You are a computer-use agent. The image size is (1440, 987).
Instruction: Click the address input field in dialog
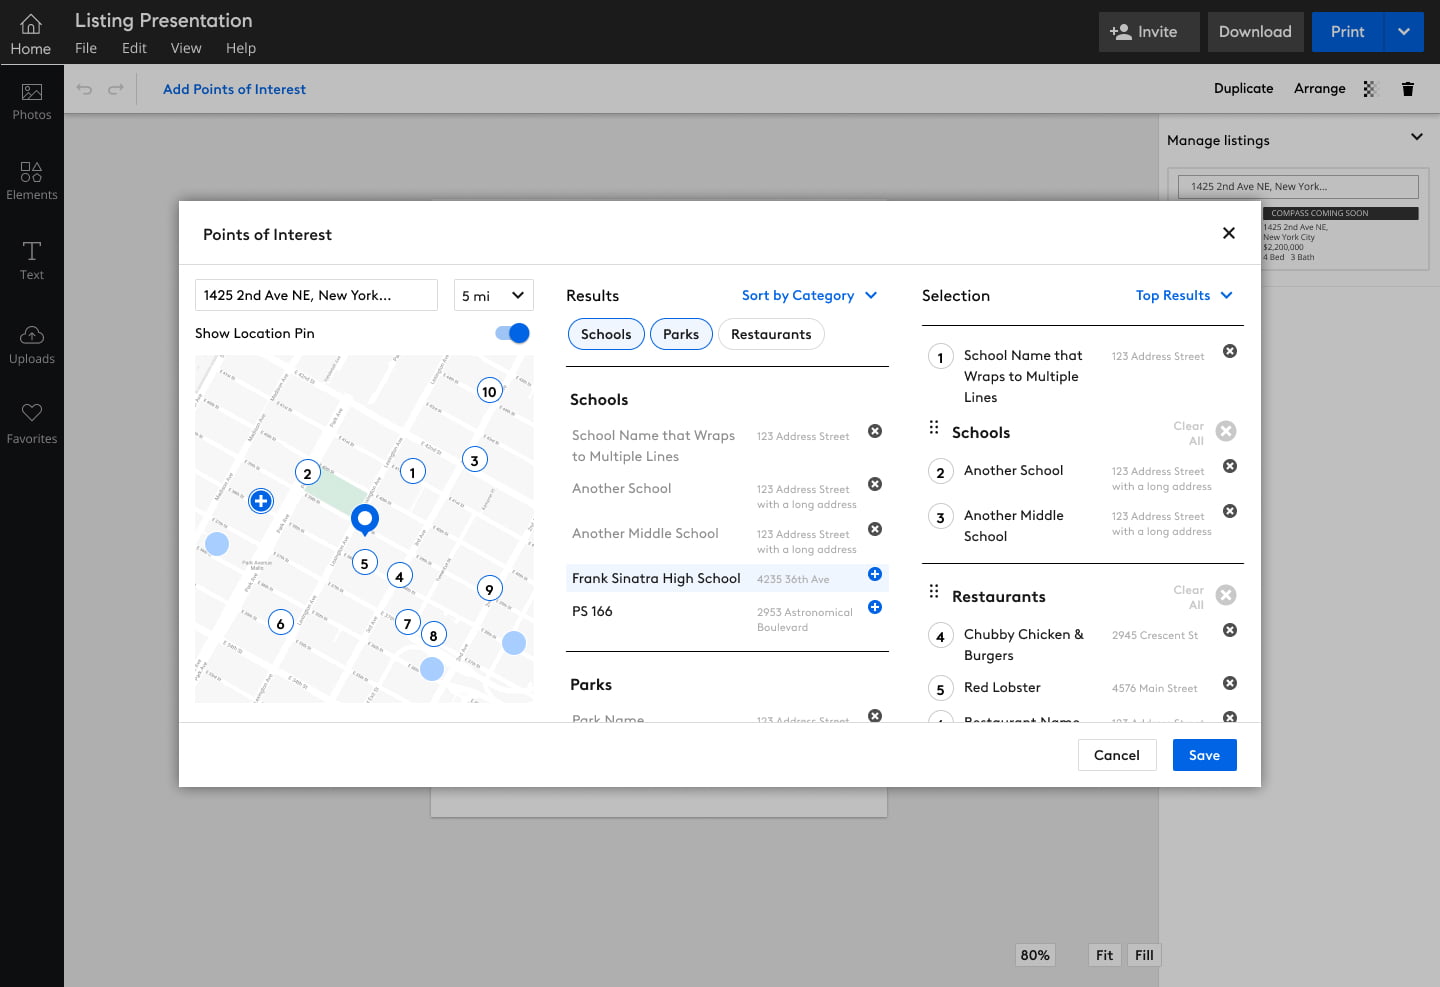tap(316, 295)
